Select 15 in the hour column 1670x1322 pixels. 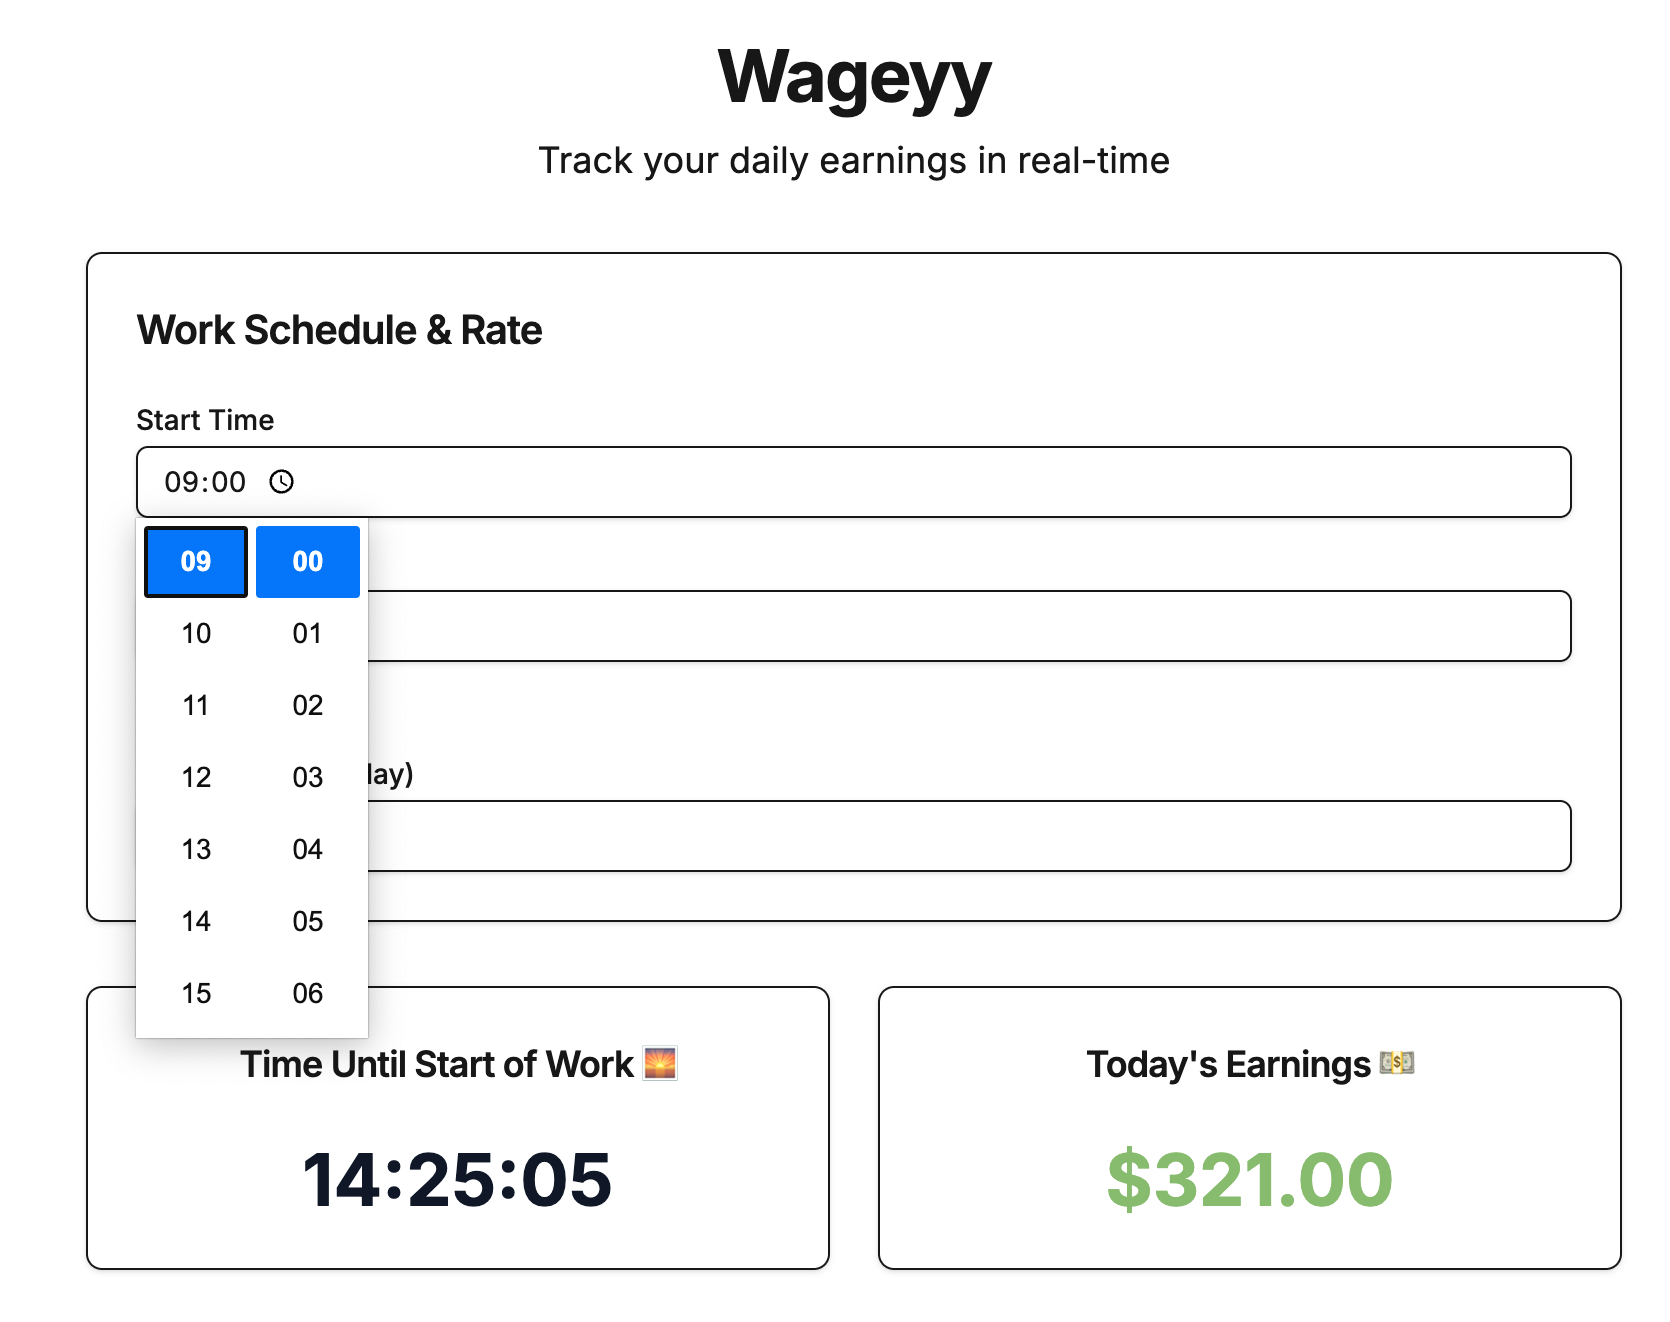[195, 993]
